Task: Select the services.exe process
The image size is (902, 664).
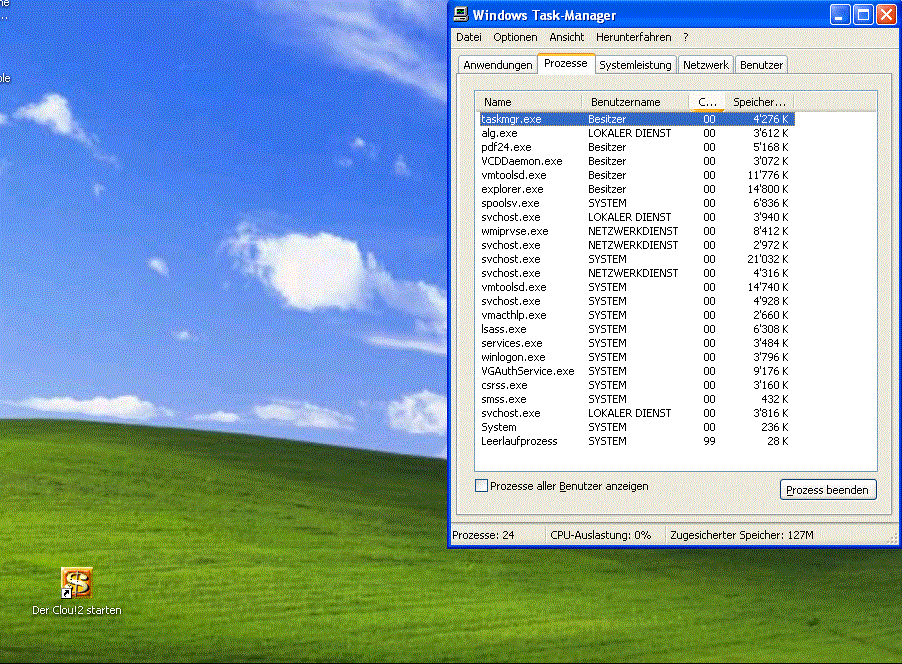Action: tap(637, 343)
